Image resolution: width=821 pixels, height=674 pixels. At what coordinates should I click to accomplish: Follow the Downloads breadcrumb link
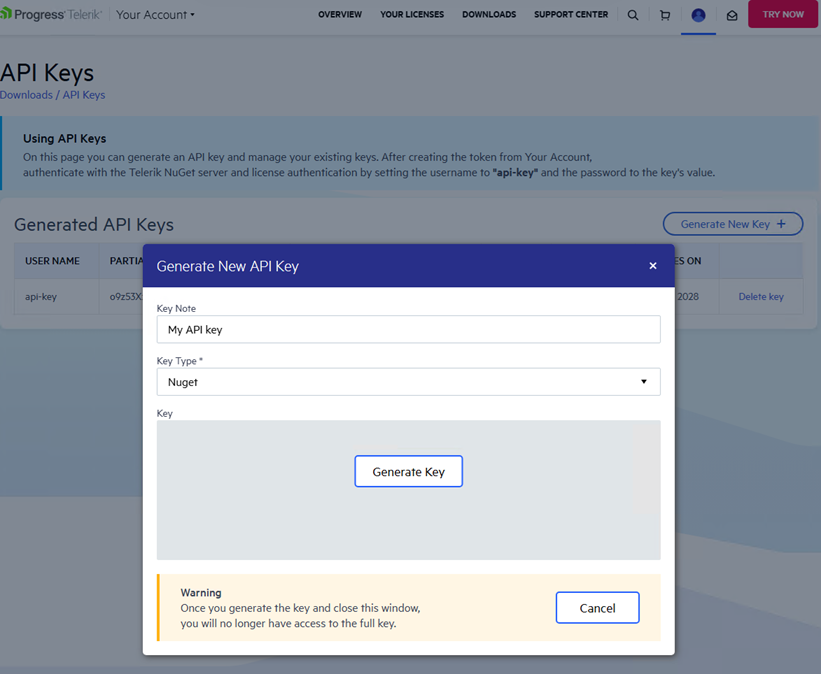26,94
